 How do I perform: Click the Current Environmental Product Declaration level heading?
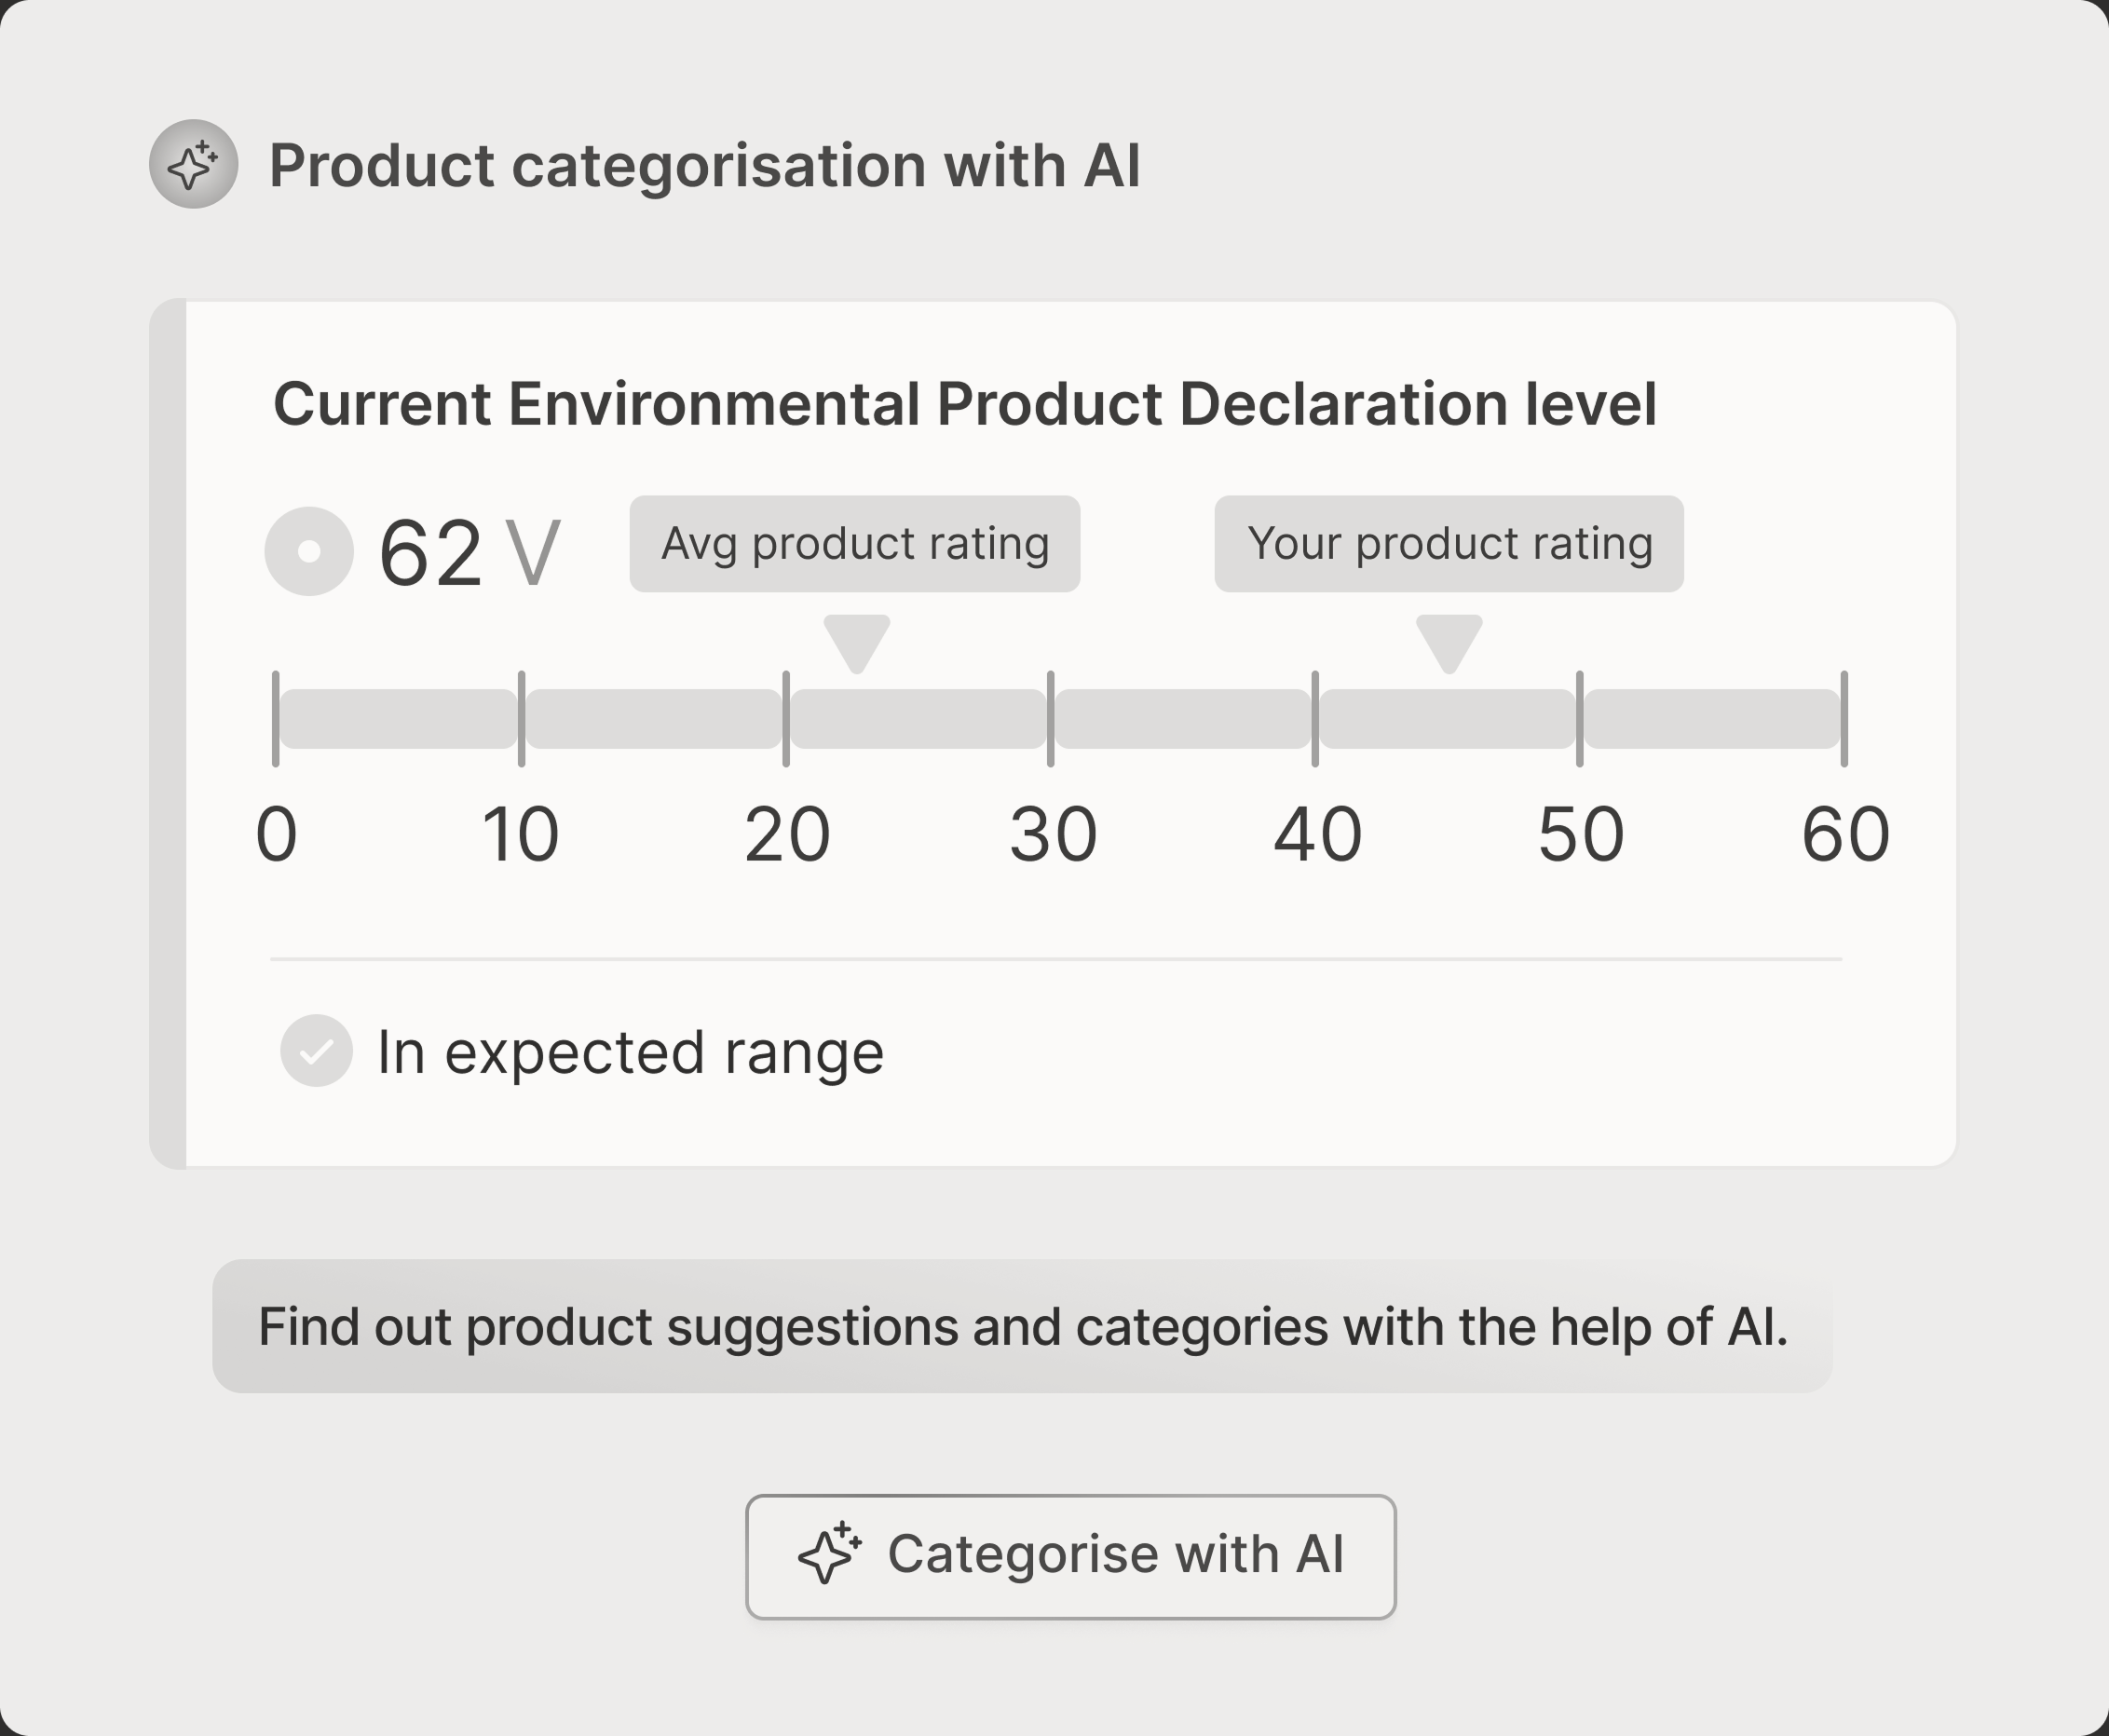pos(964,404)
